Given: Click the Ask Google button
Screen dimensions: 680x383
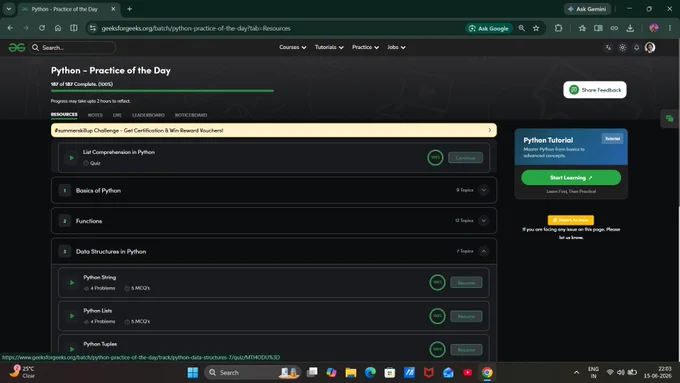Looking at the screenshot, I should pos(489,28).
